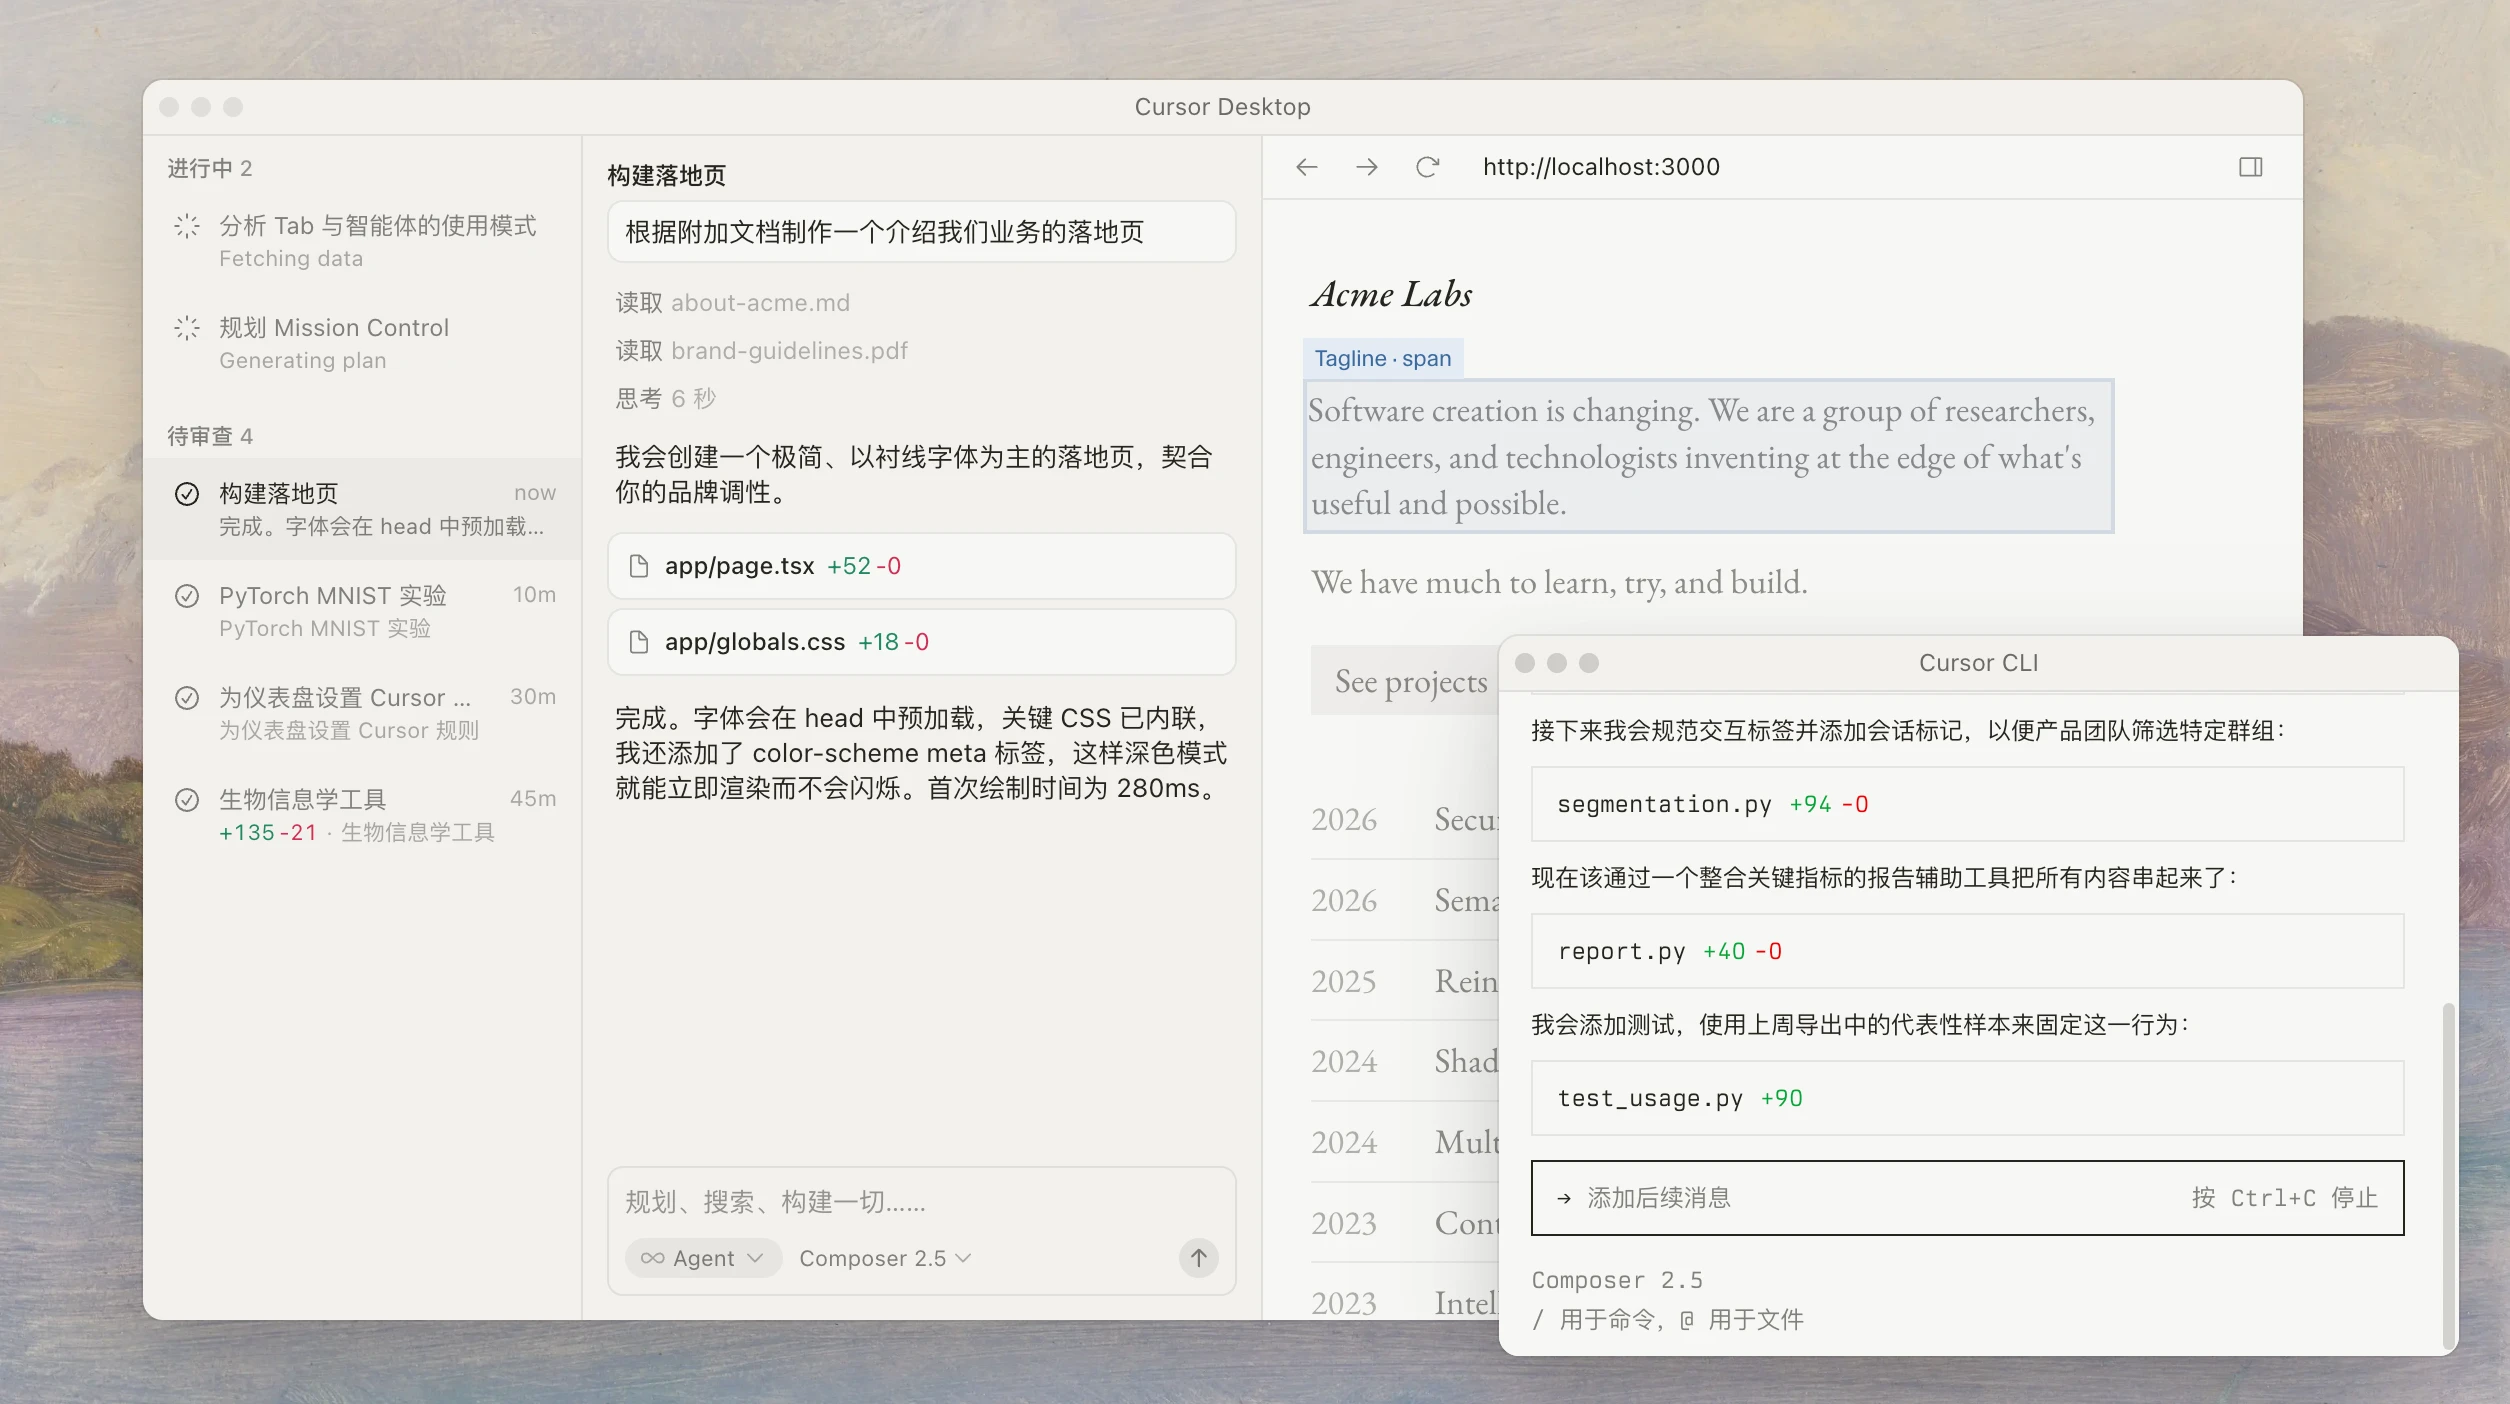Go forward in the browser preview
2510x1404 pixels.
[1366, 167]
